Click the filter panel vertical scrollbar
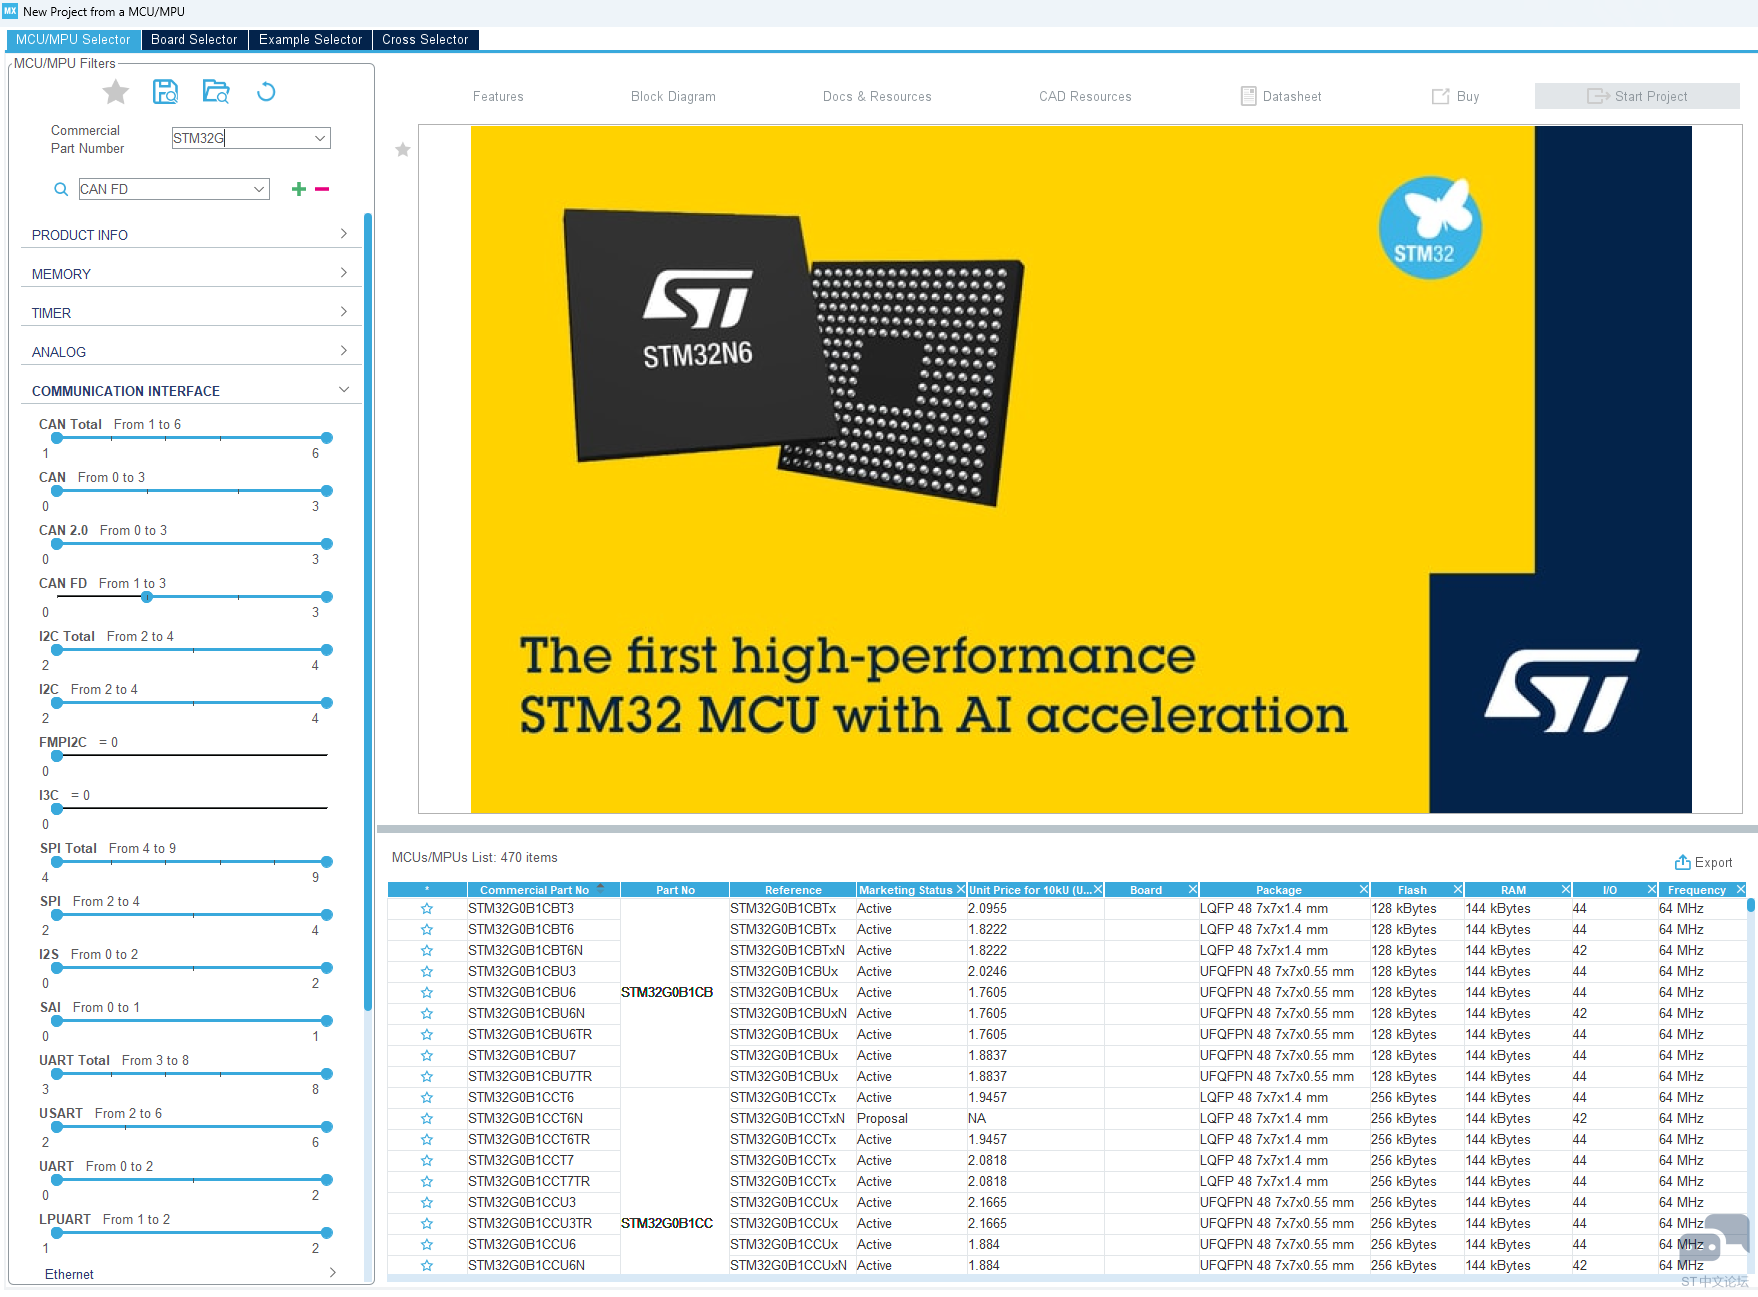This screenshot has width=1758, height=1297. [367, 610]
